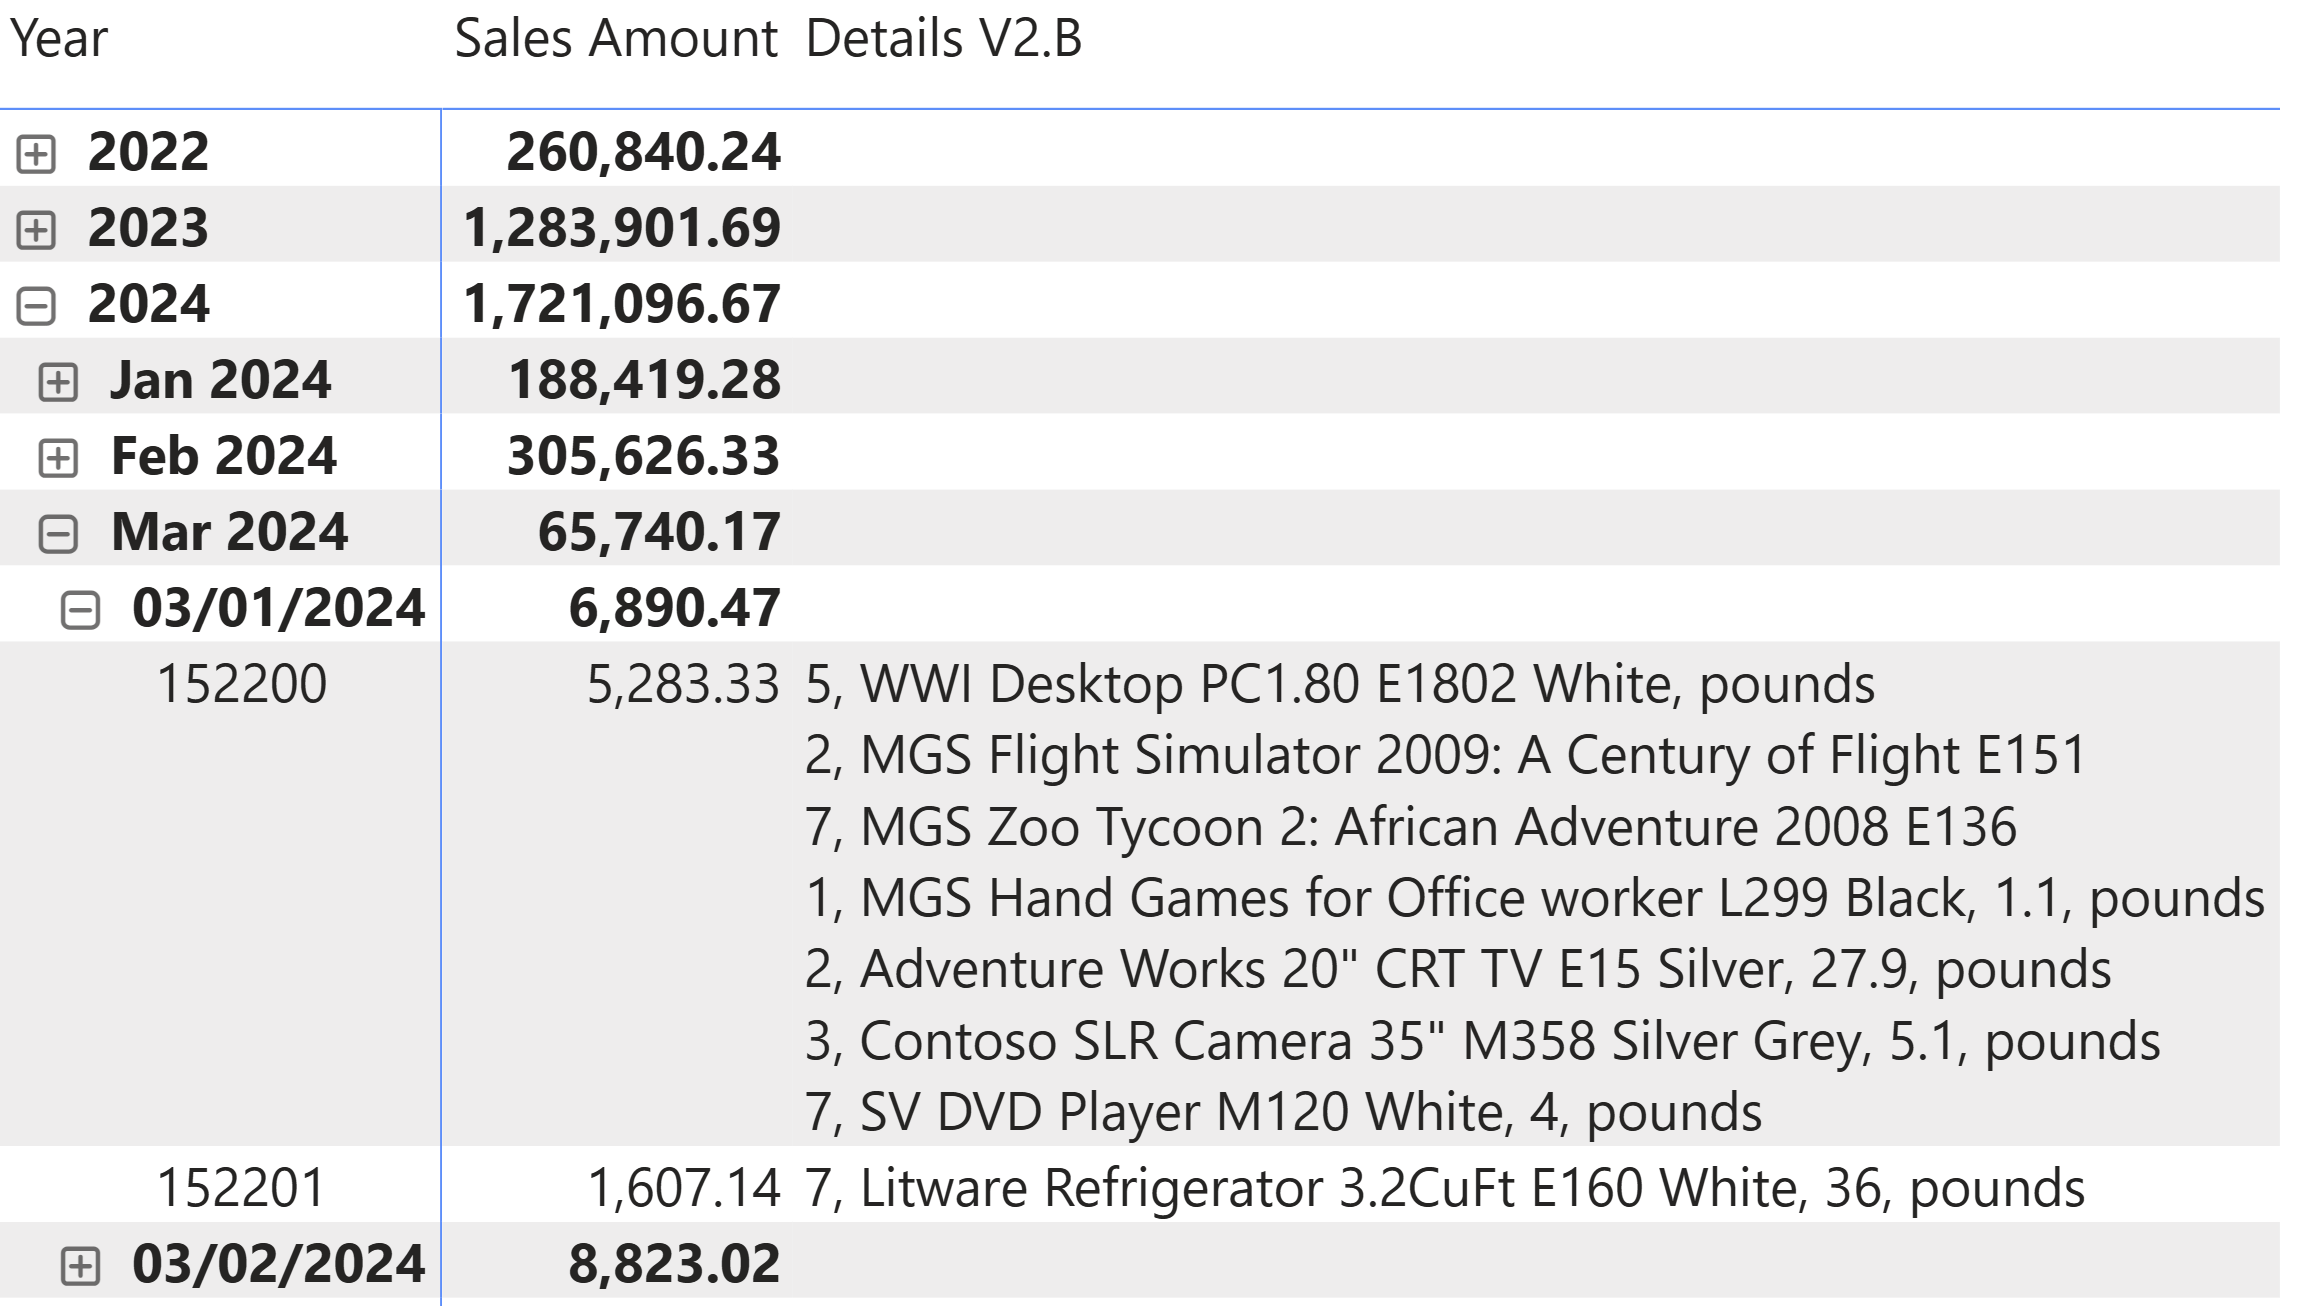Sort by the Sales Amount column header
Image resolution: width=2298 pixels, height=1306 pixels.
click(616, 40)
